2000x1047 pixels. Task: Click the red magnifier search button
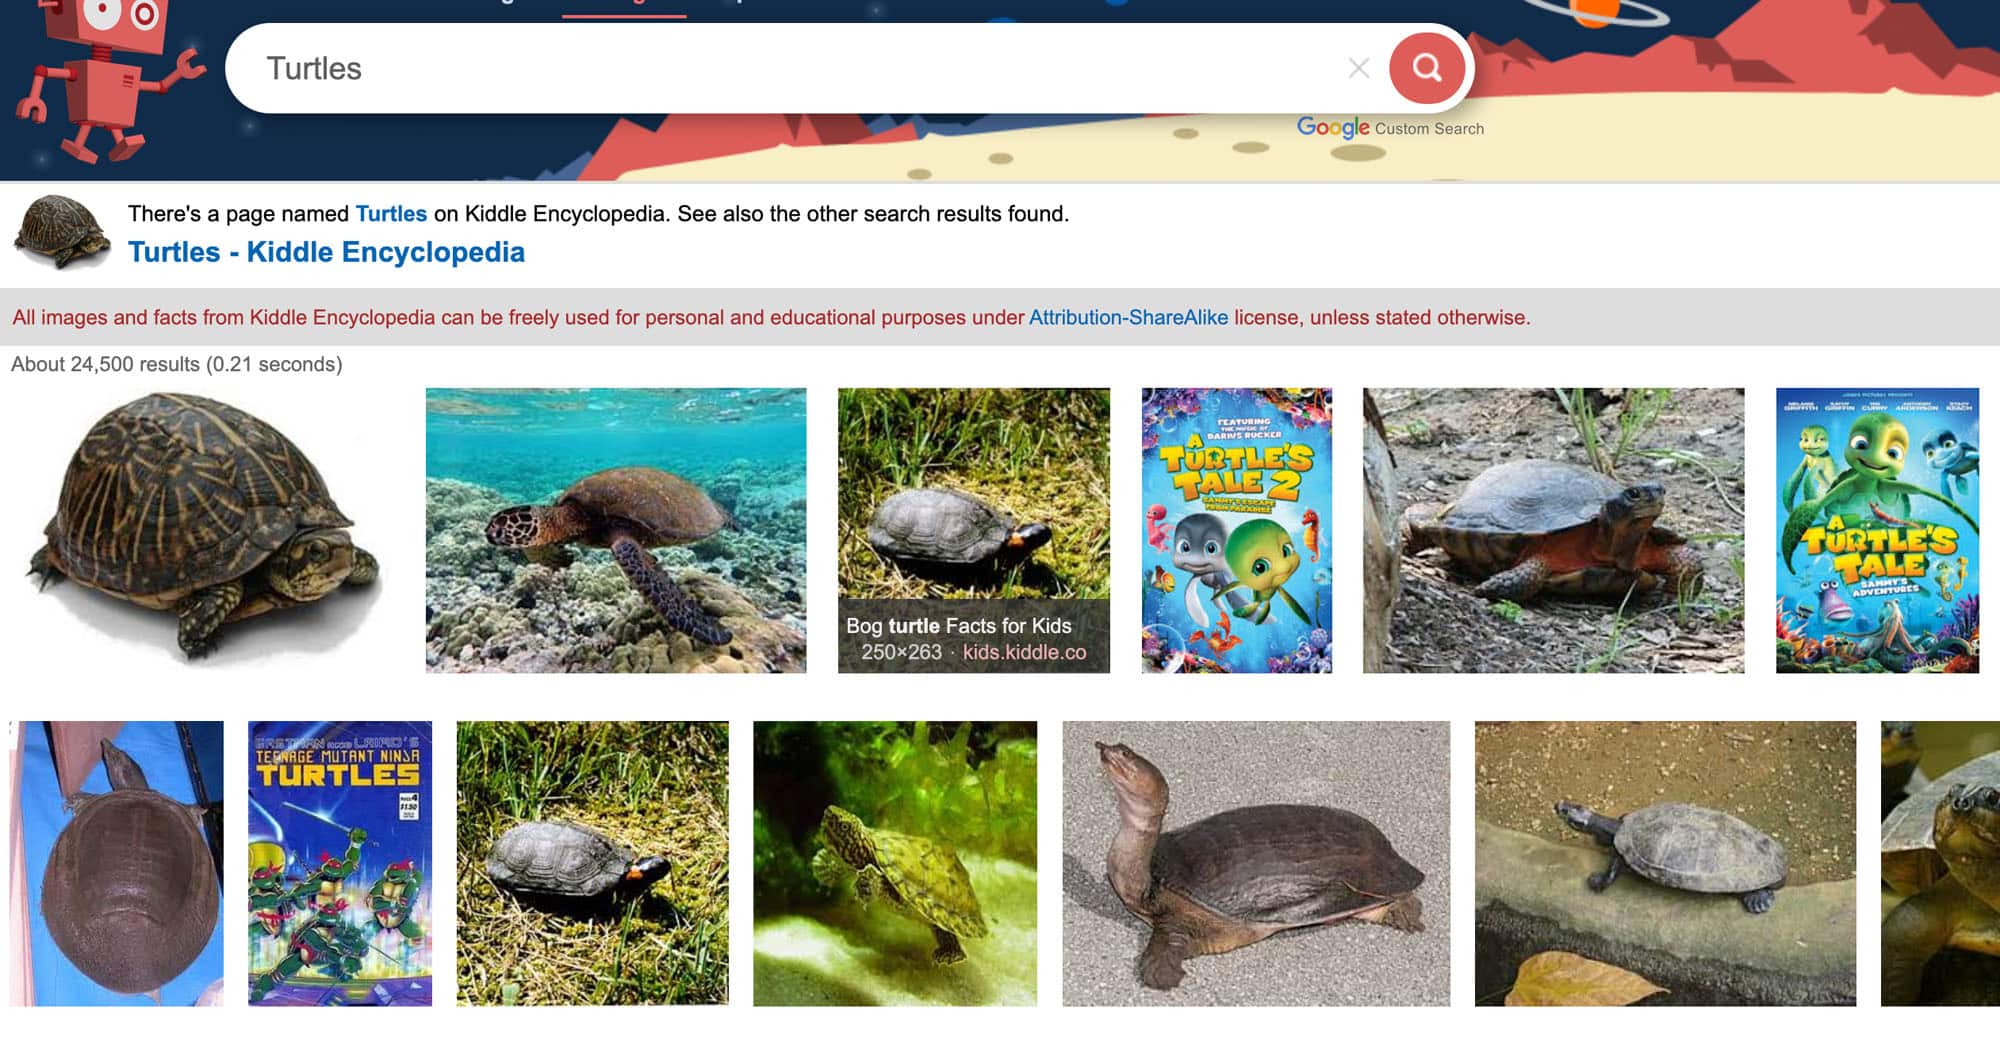[1426, 68]
